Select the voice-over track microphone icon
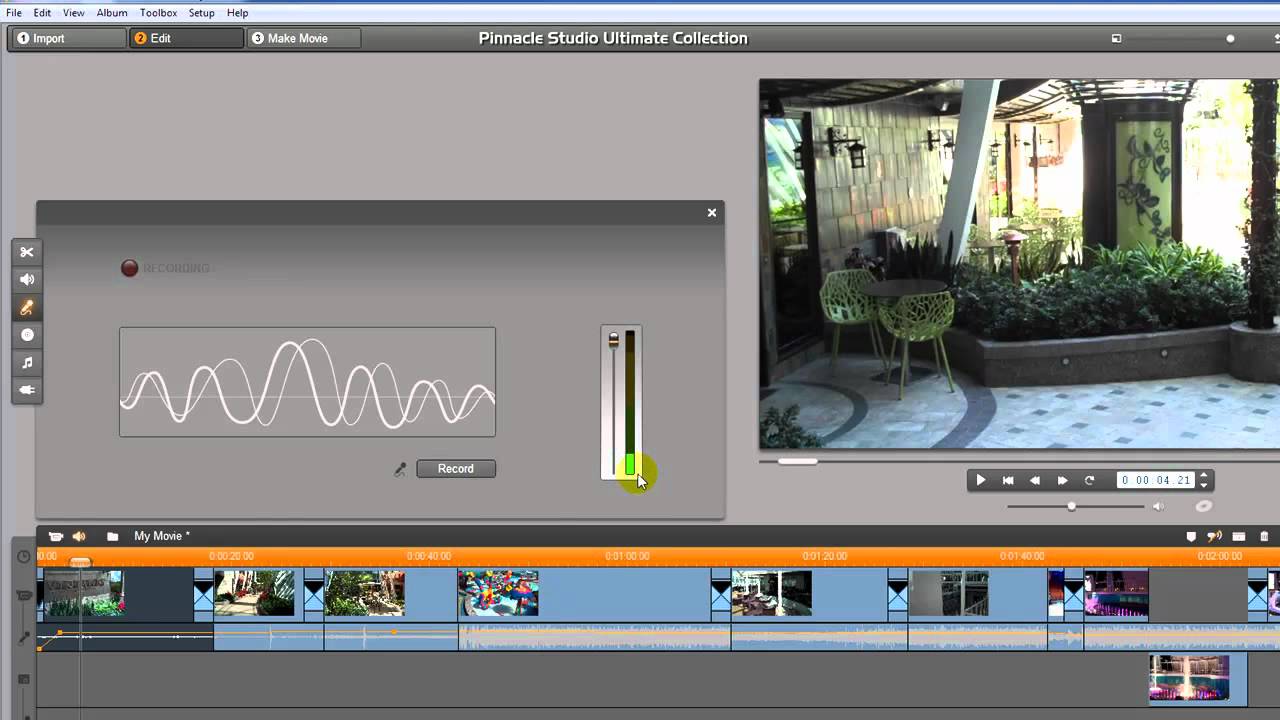 [24, 637]
